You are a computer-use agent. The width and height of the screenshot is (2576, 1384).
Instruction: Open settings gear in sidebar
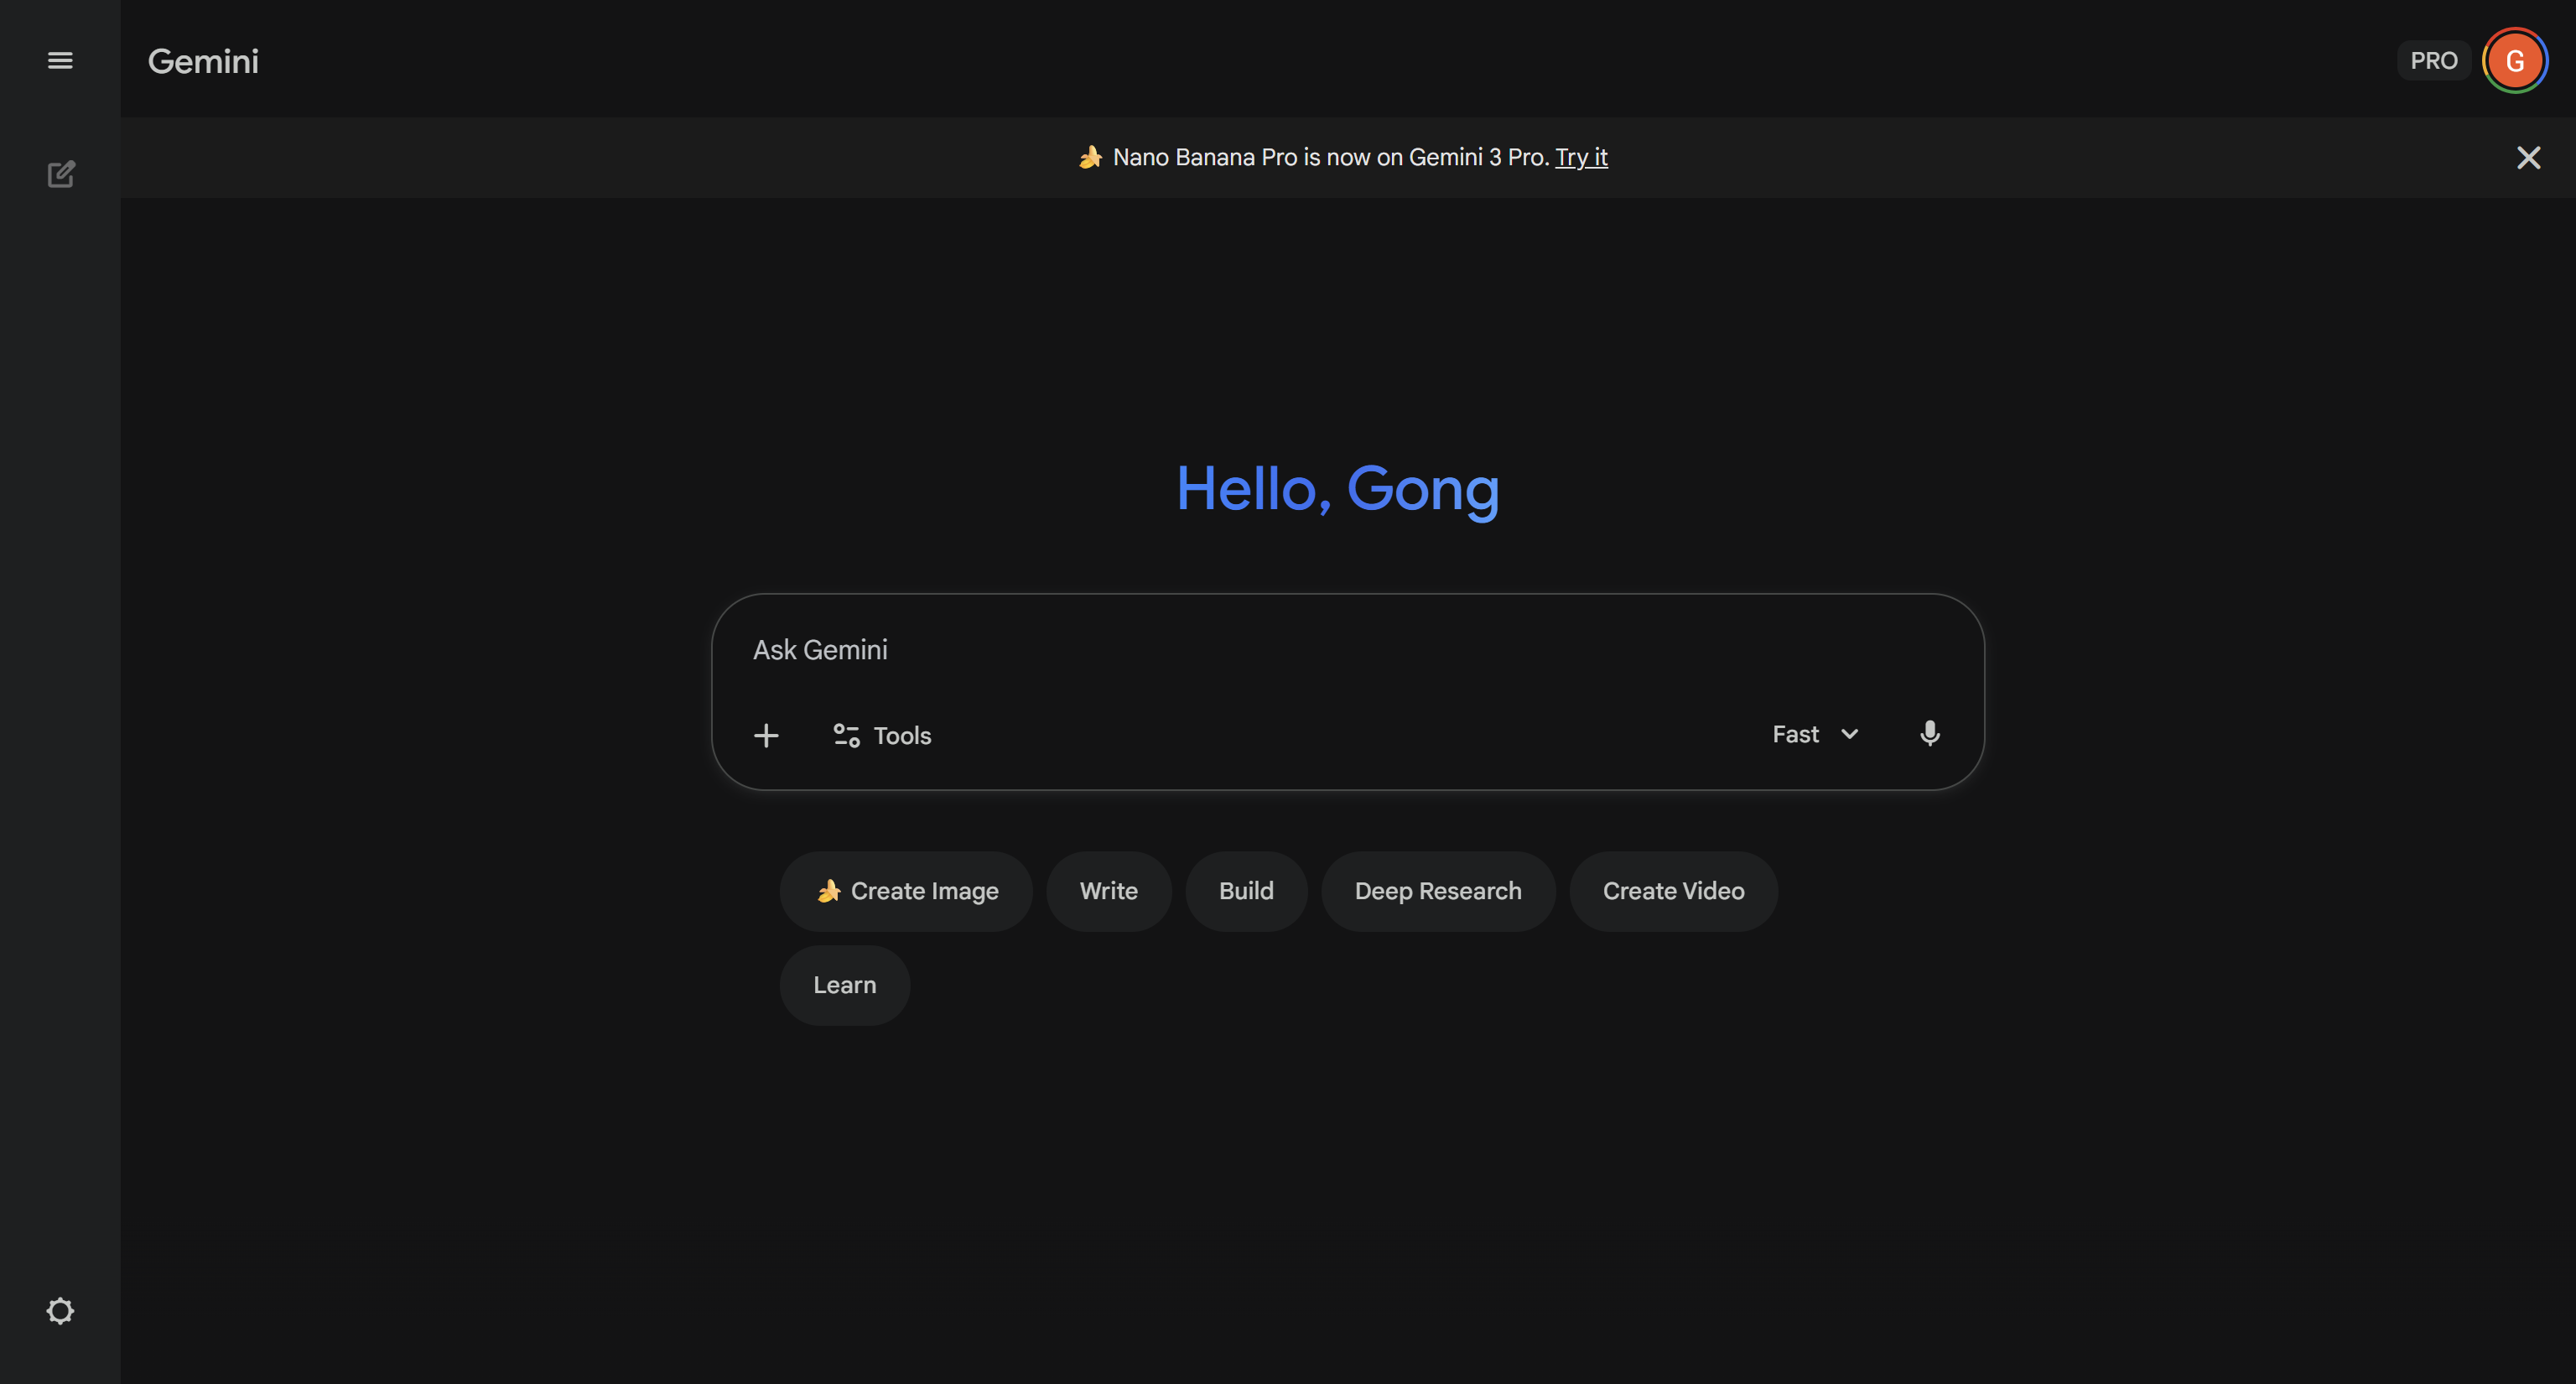pos(60,1311)
